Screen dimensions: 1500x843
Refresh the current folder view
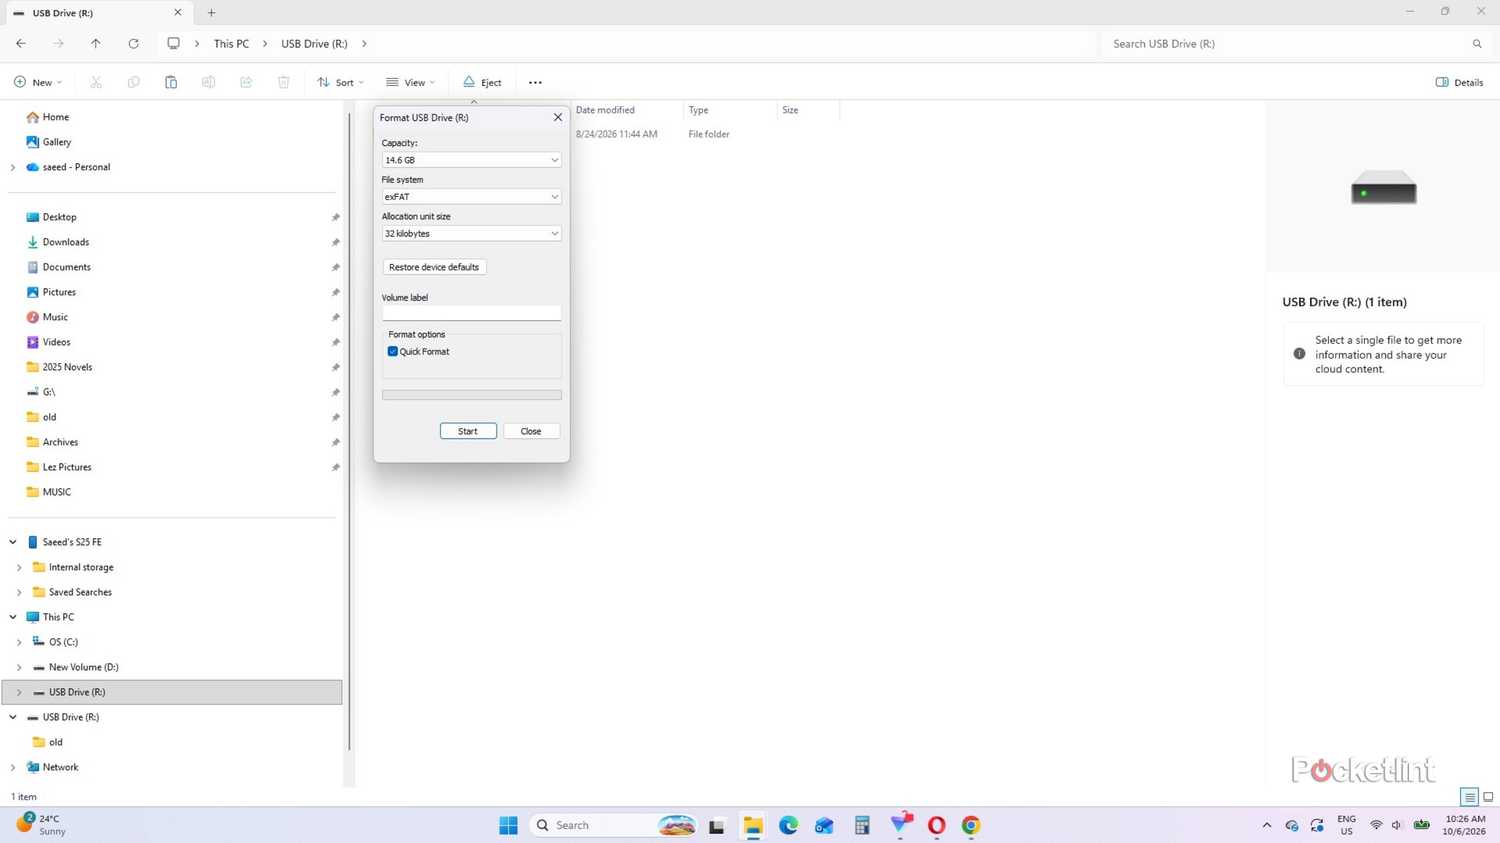pyautogui.click(x=133, y=44)
